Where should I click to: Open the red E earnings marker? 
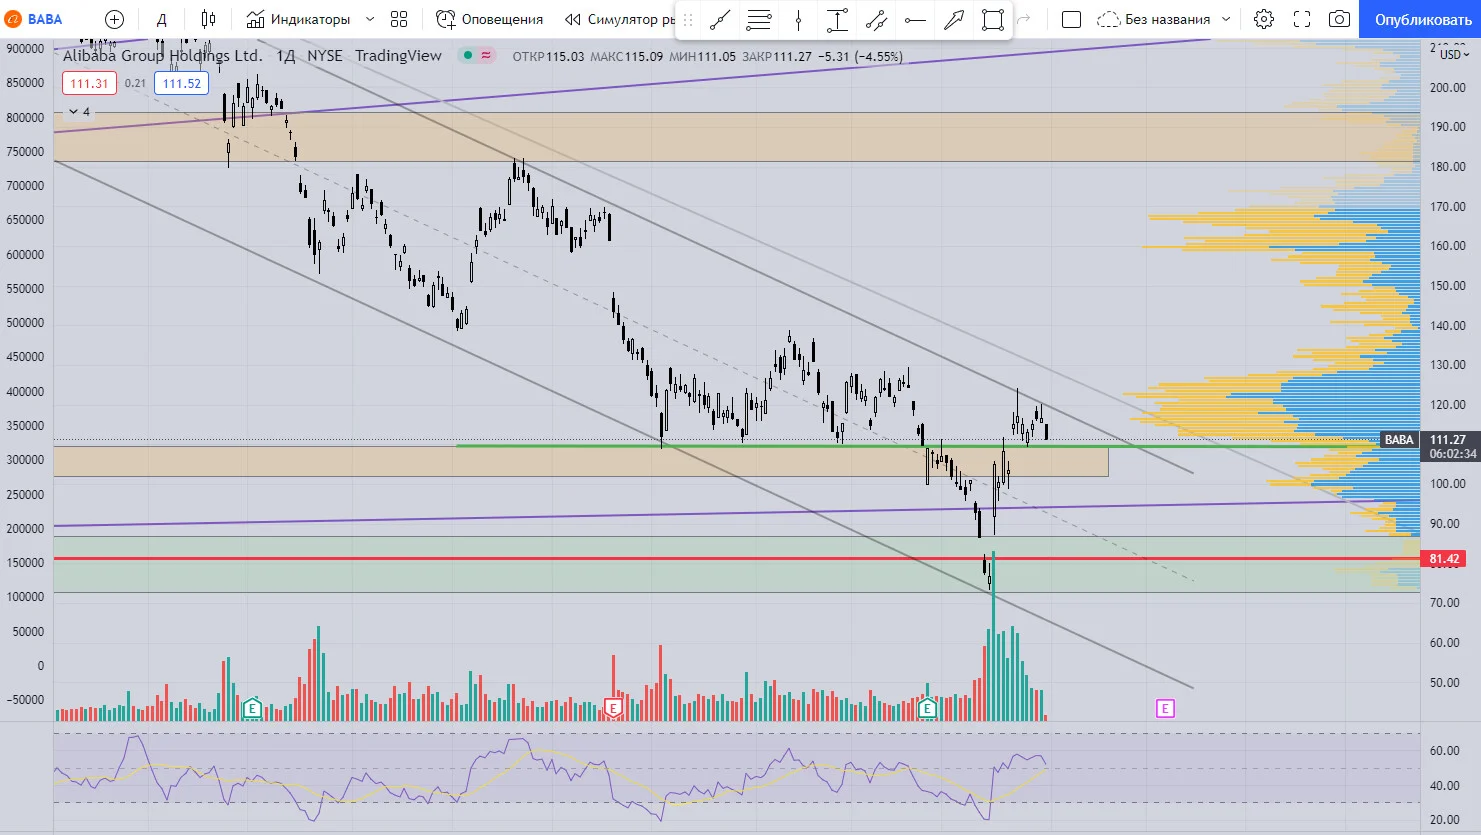tap(614, 709)
